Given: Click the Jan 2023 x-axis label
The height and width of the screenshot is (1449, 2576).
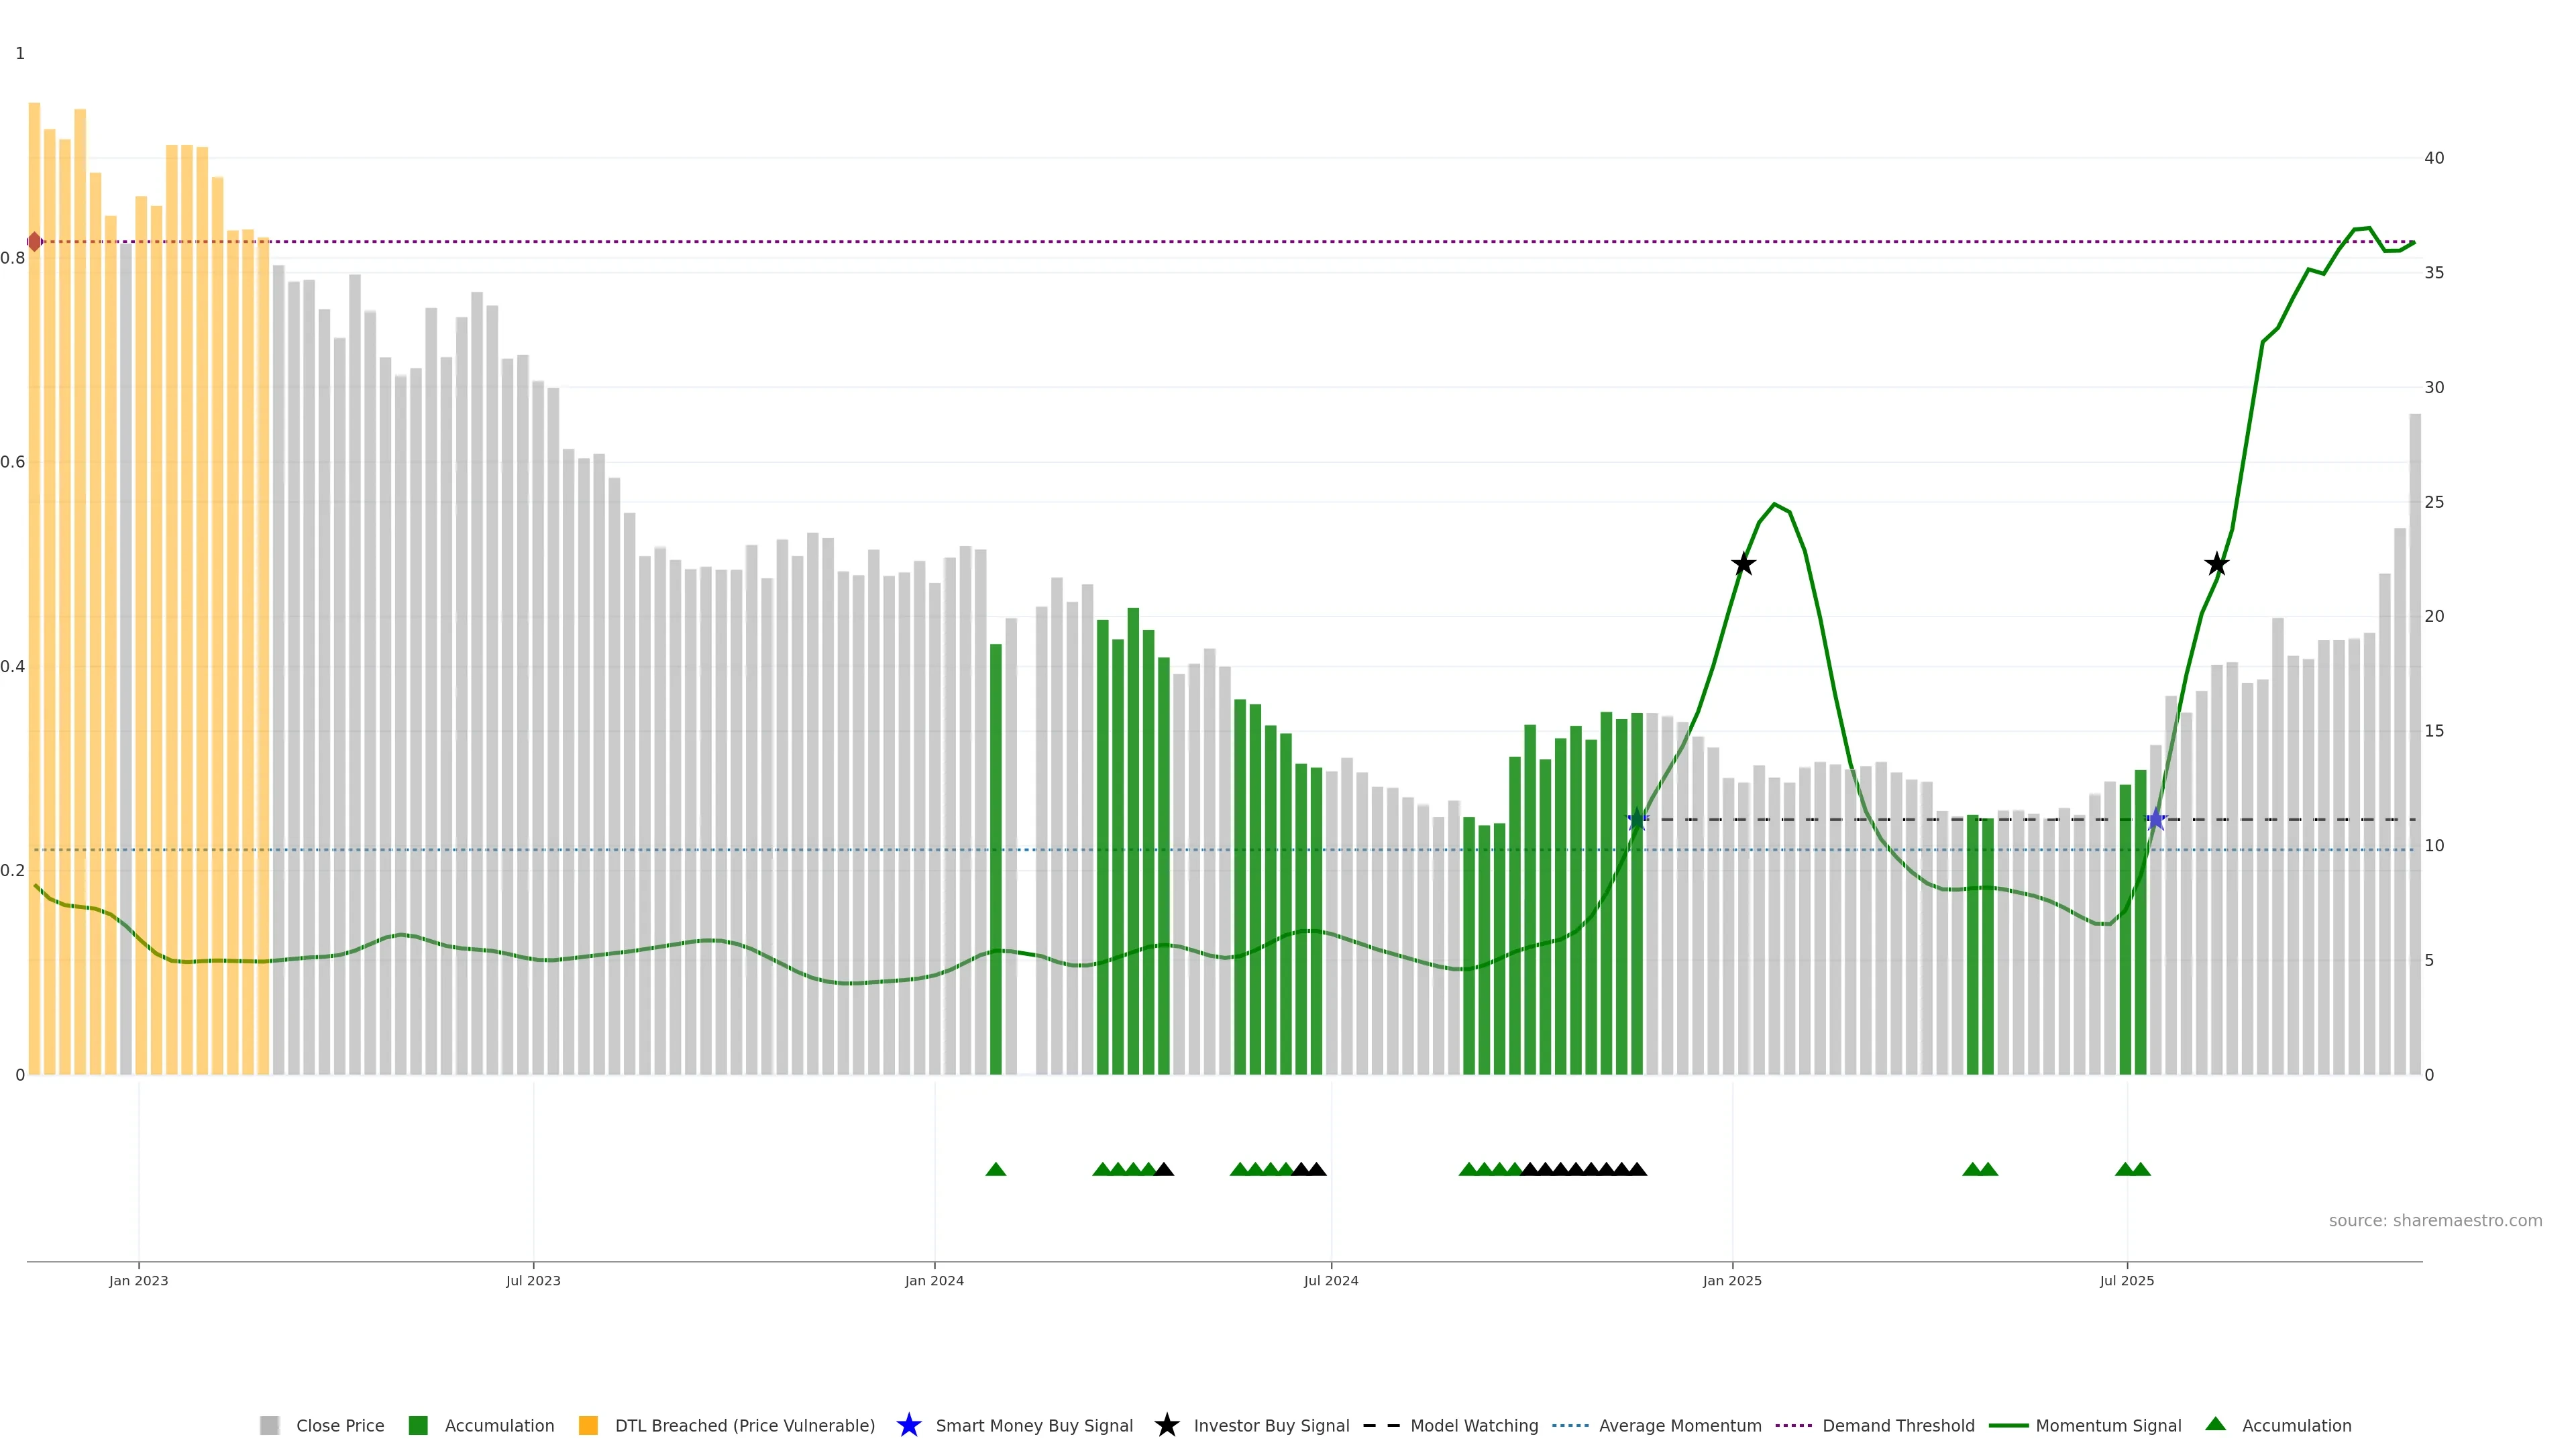Looking at the screenshot, I should (139, 1280).
